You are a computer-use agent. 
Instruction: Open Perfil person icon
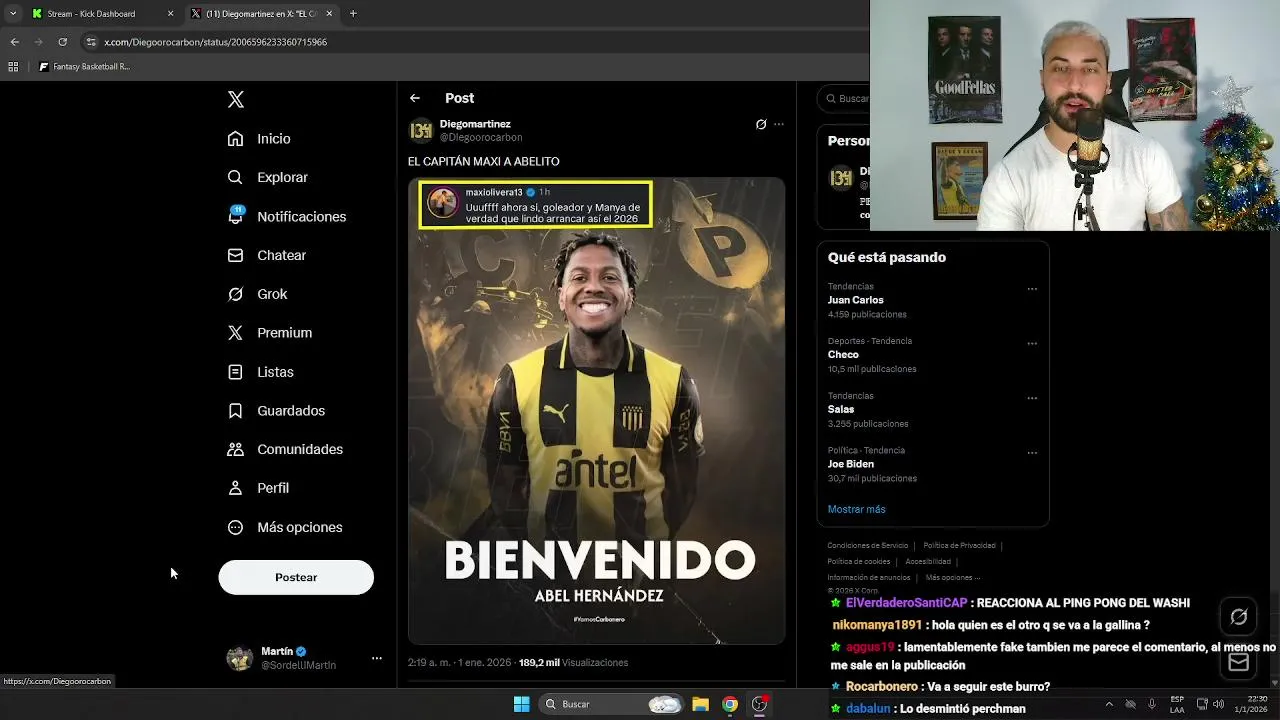click(235, 488)
